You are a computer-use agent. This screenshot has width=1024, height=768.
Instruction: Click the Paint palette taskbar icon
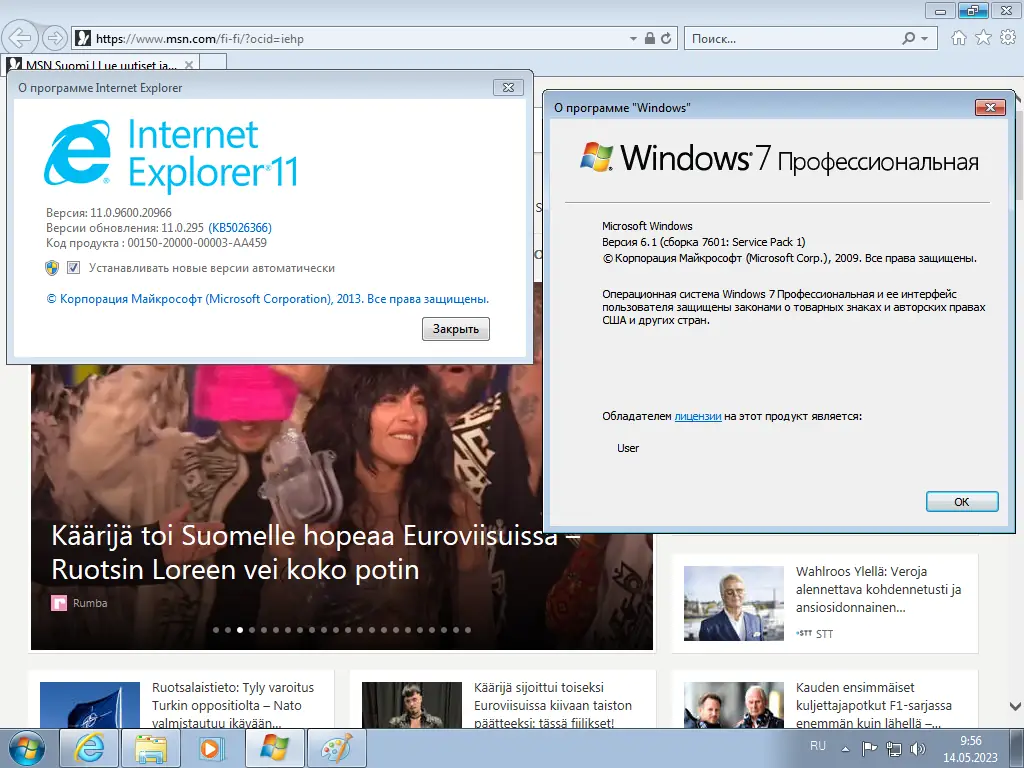tap(336, 748)
